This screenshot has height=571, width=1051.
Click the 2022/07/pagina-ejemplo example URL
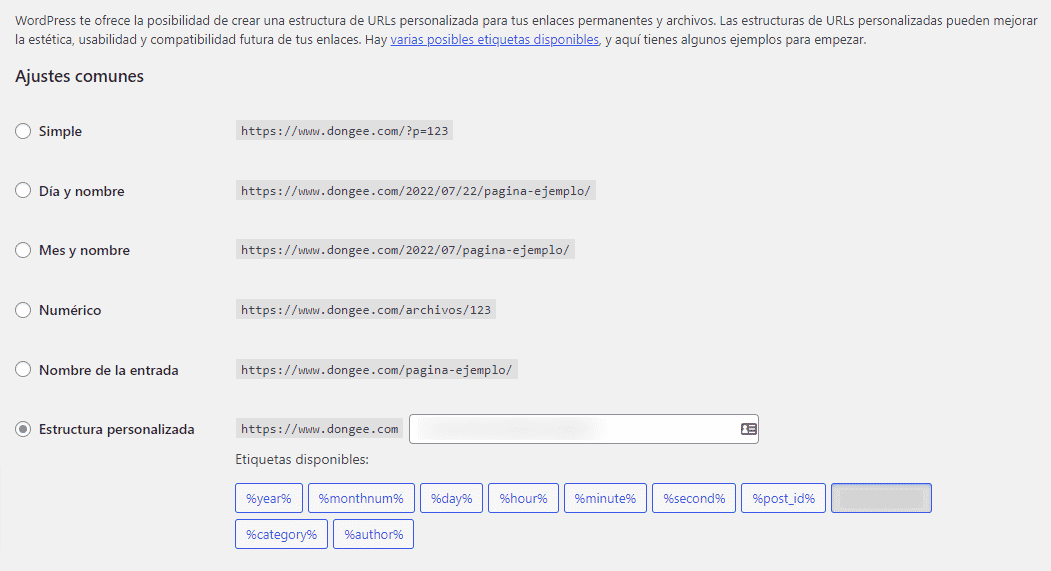click(405, 250)
